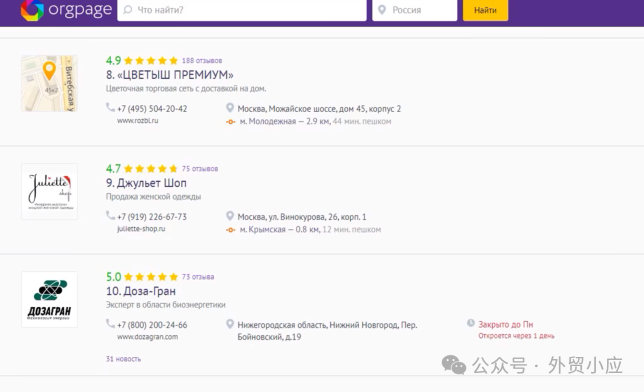Click the location pin icon beside Россия
Viewport: 644px width, 392px height.
coord(382,9)
